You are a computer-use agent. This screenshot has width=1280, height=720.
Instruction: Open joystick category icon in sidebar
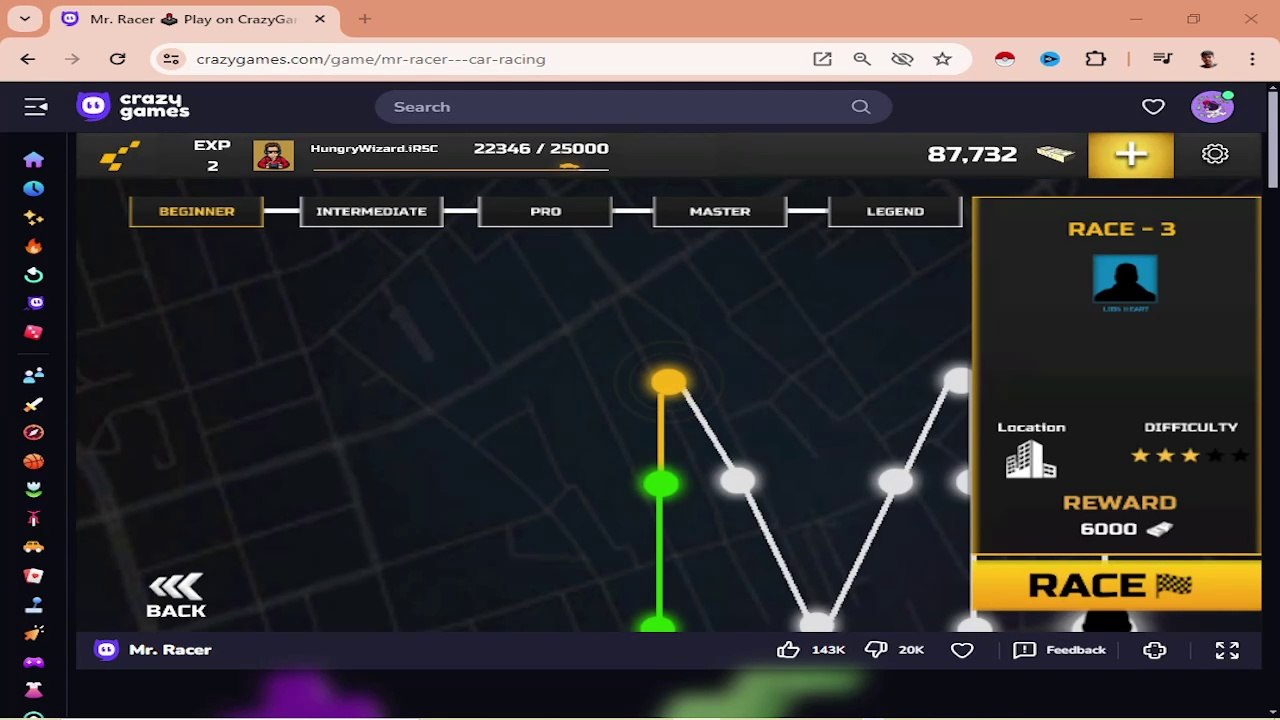(34, 604)
